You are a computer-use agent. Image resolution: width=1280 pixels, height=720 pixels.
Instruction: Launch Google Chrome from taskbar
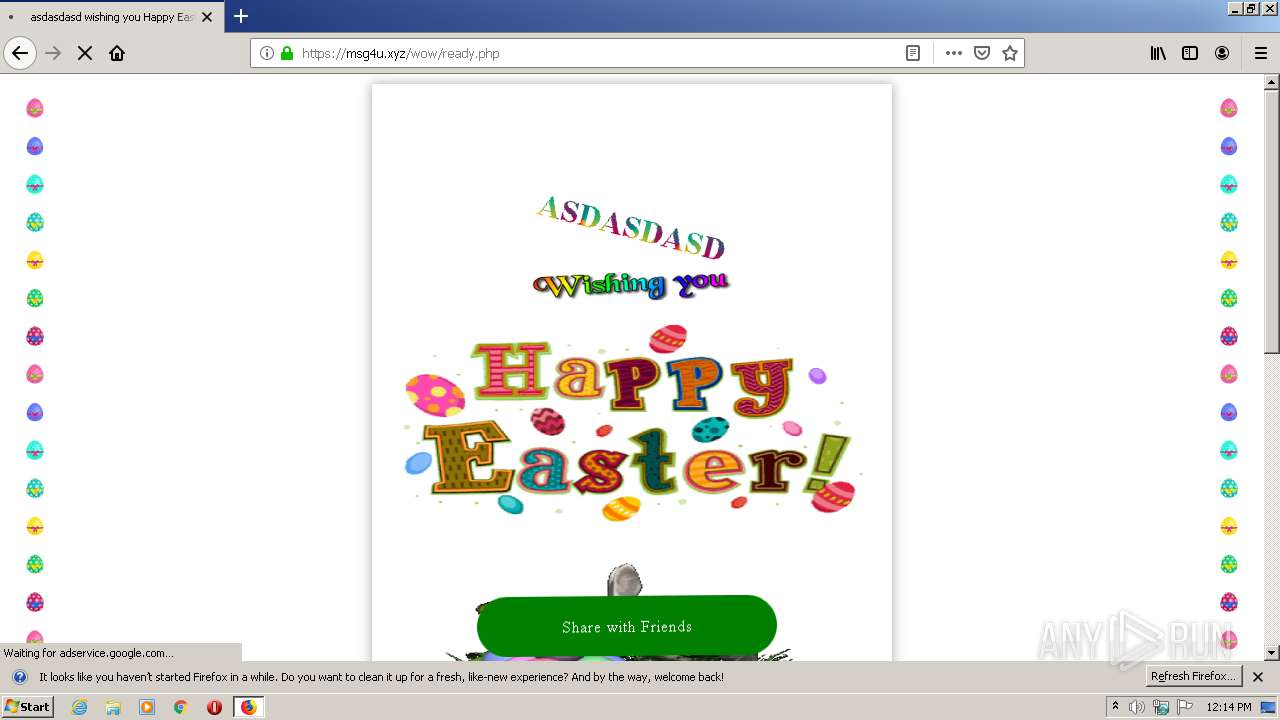181,707
